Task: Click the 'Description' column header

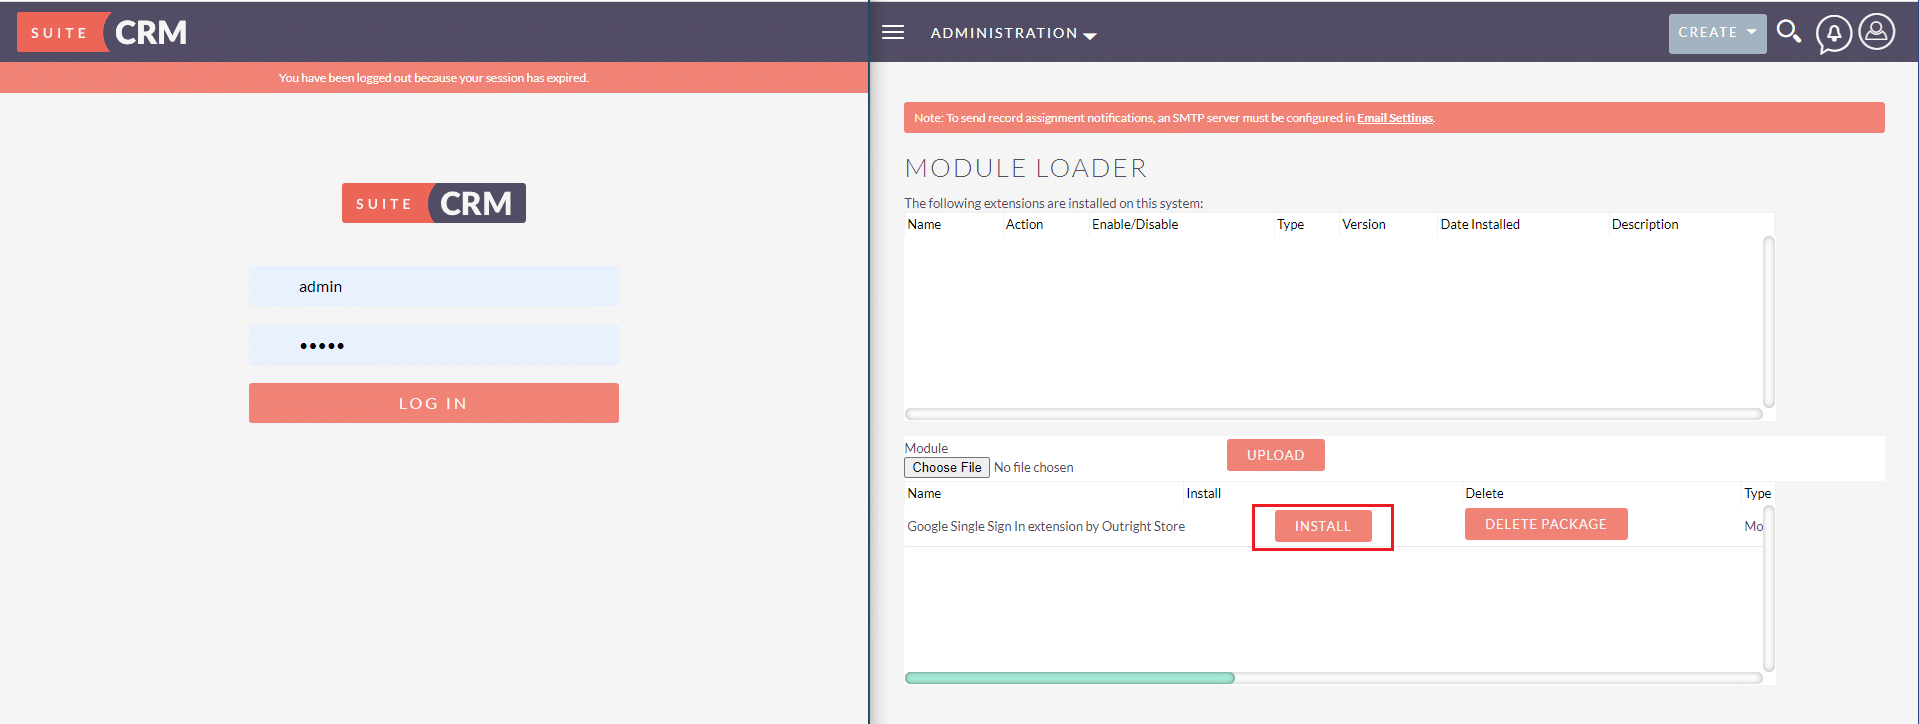Action: click(1645, 224)
